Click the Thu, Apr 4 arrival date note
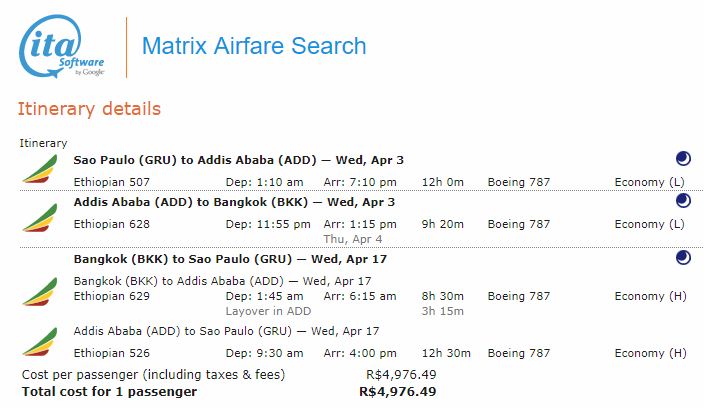The width and height of the screenshot is (704, 408). [352, 239]
